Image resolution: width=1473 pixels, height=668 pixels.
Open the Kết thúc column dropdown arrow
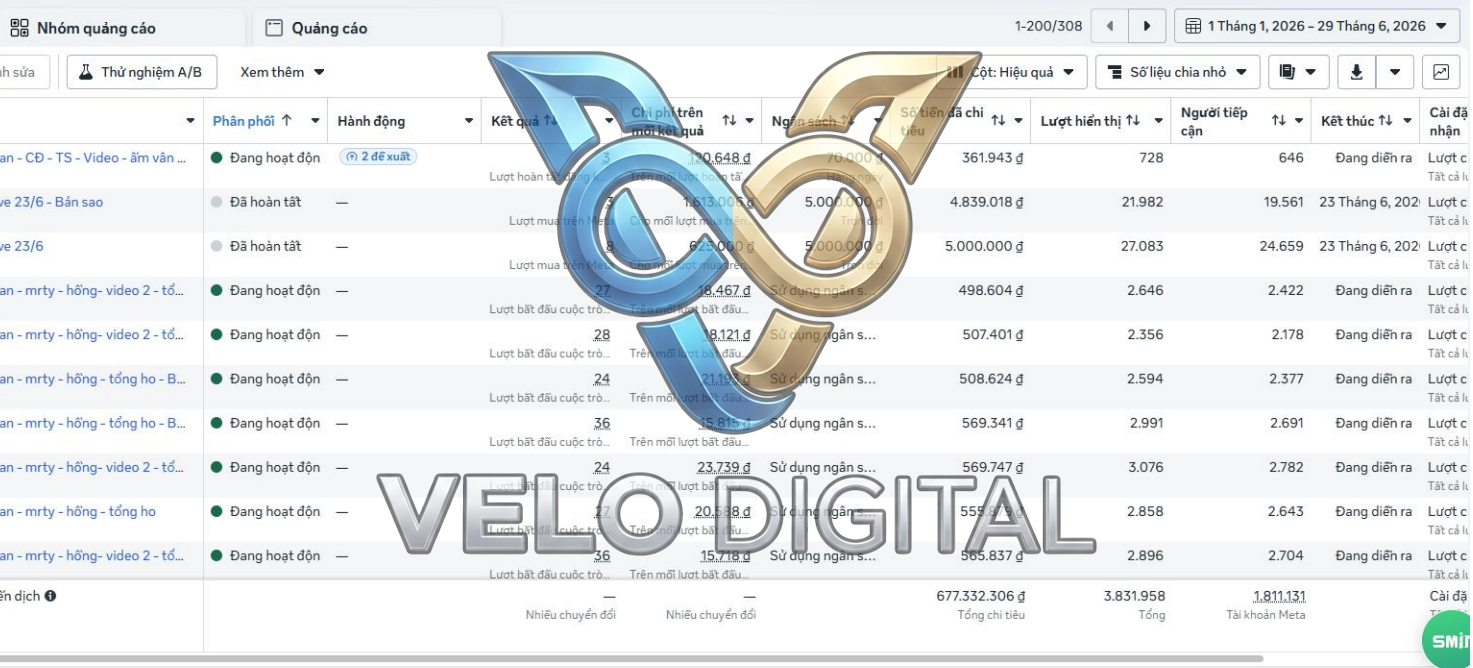coord(1408,121)
